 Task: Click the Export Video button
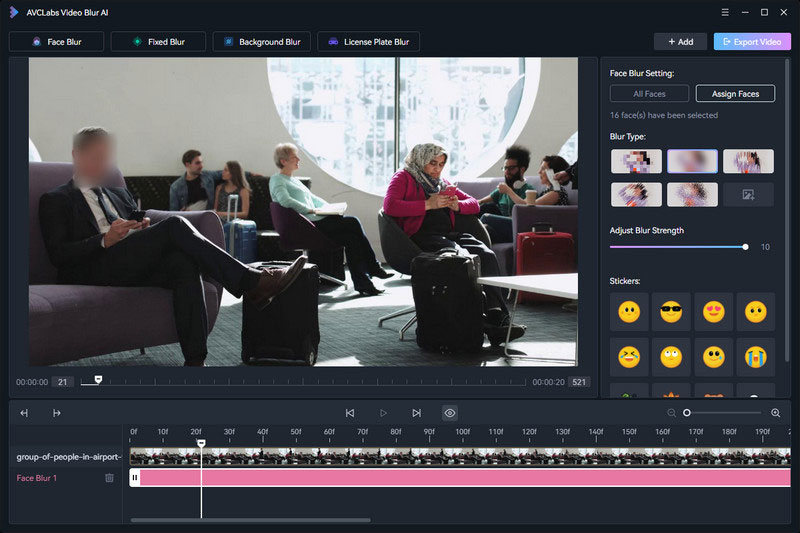752,42
